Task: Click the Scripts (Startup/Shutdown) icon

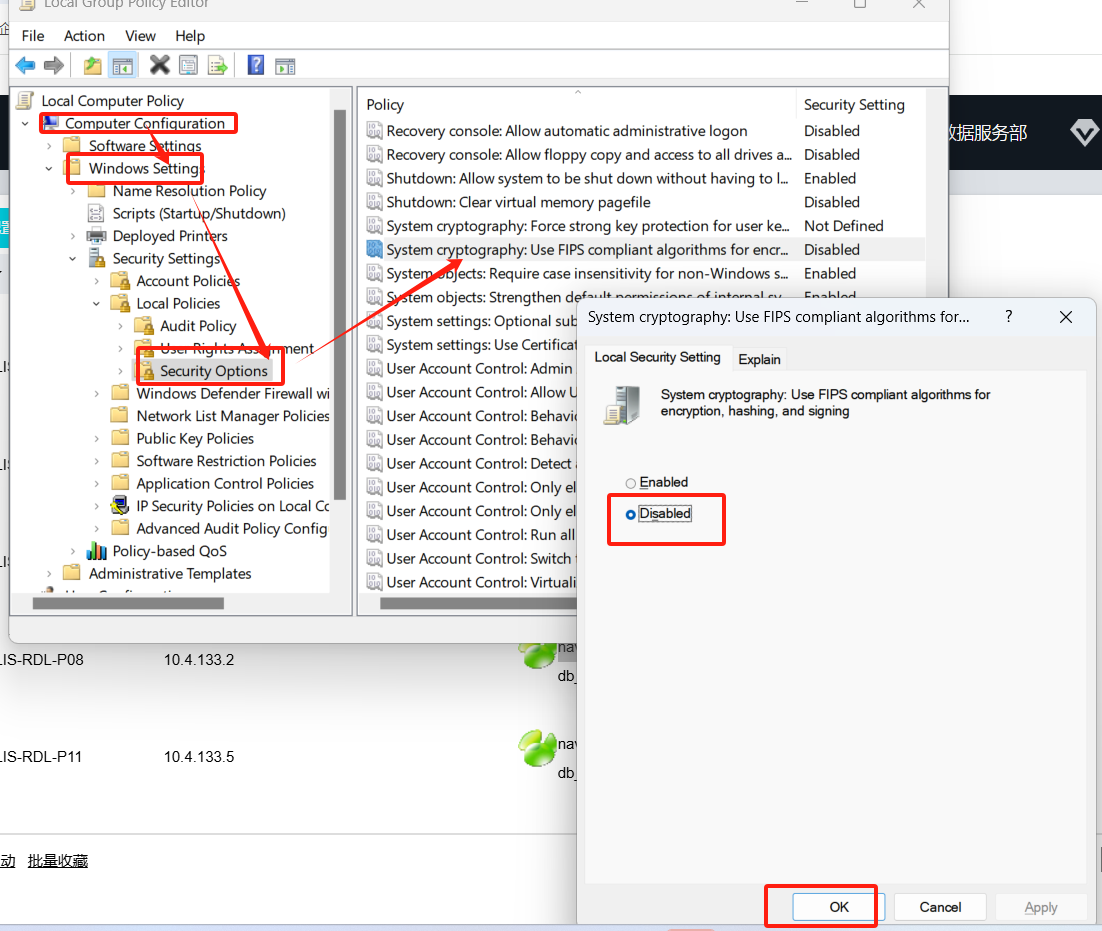Action: point(96,213)
